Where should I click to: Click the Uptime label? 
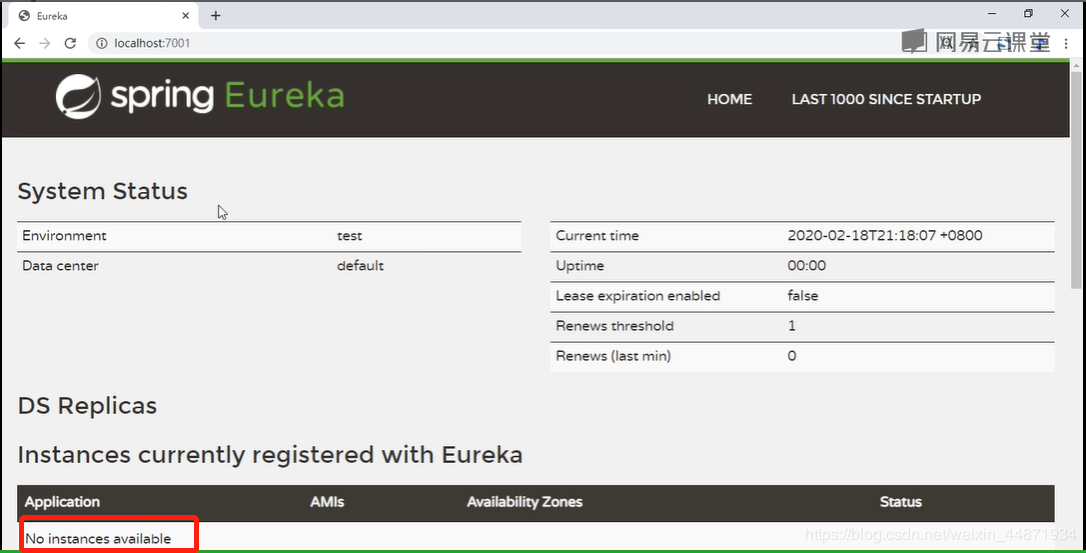point(580,265)
